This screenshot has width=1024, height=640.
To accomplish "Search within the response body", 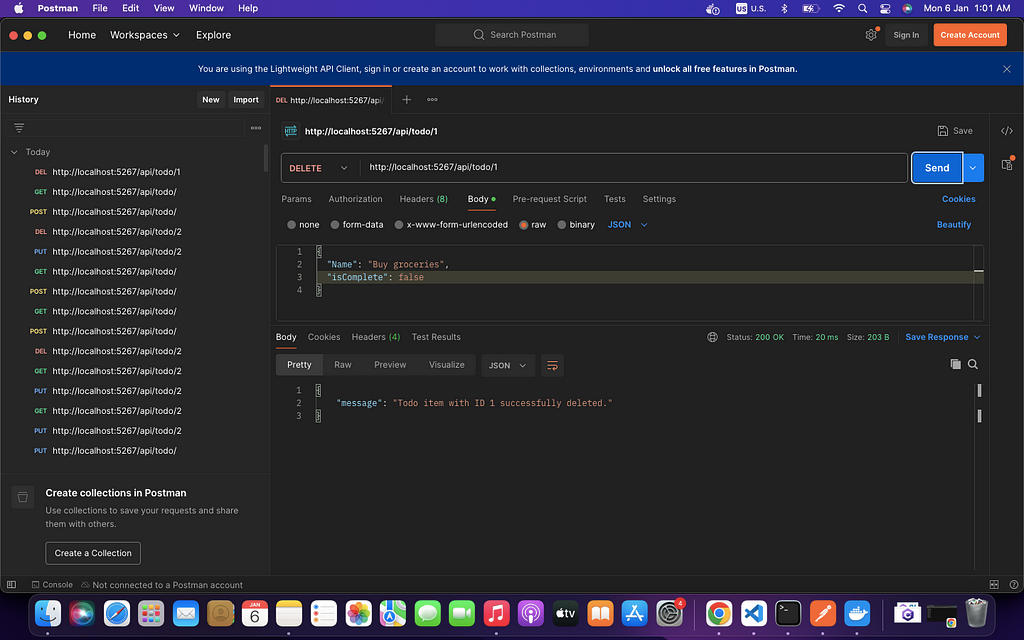I will click(x=973, y=364).
